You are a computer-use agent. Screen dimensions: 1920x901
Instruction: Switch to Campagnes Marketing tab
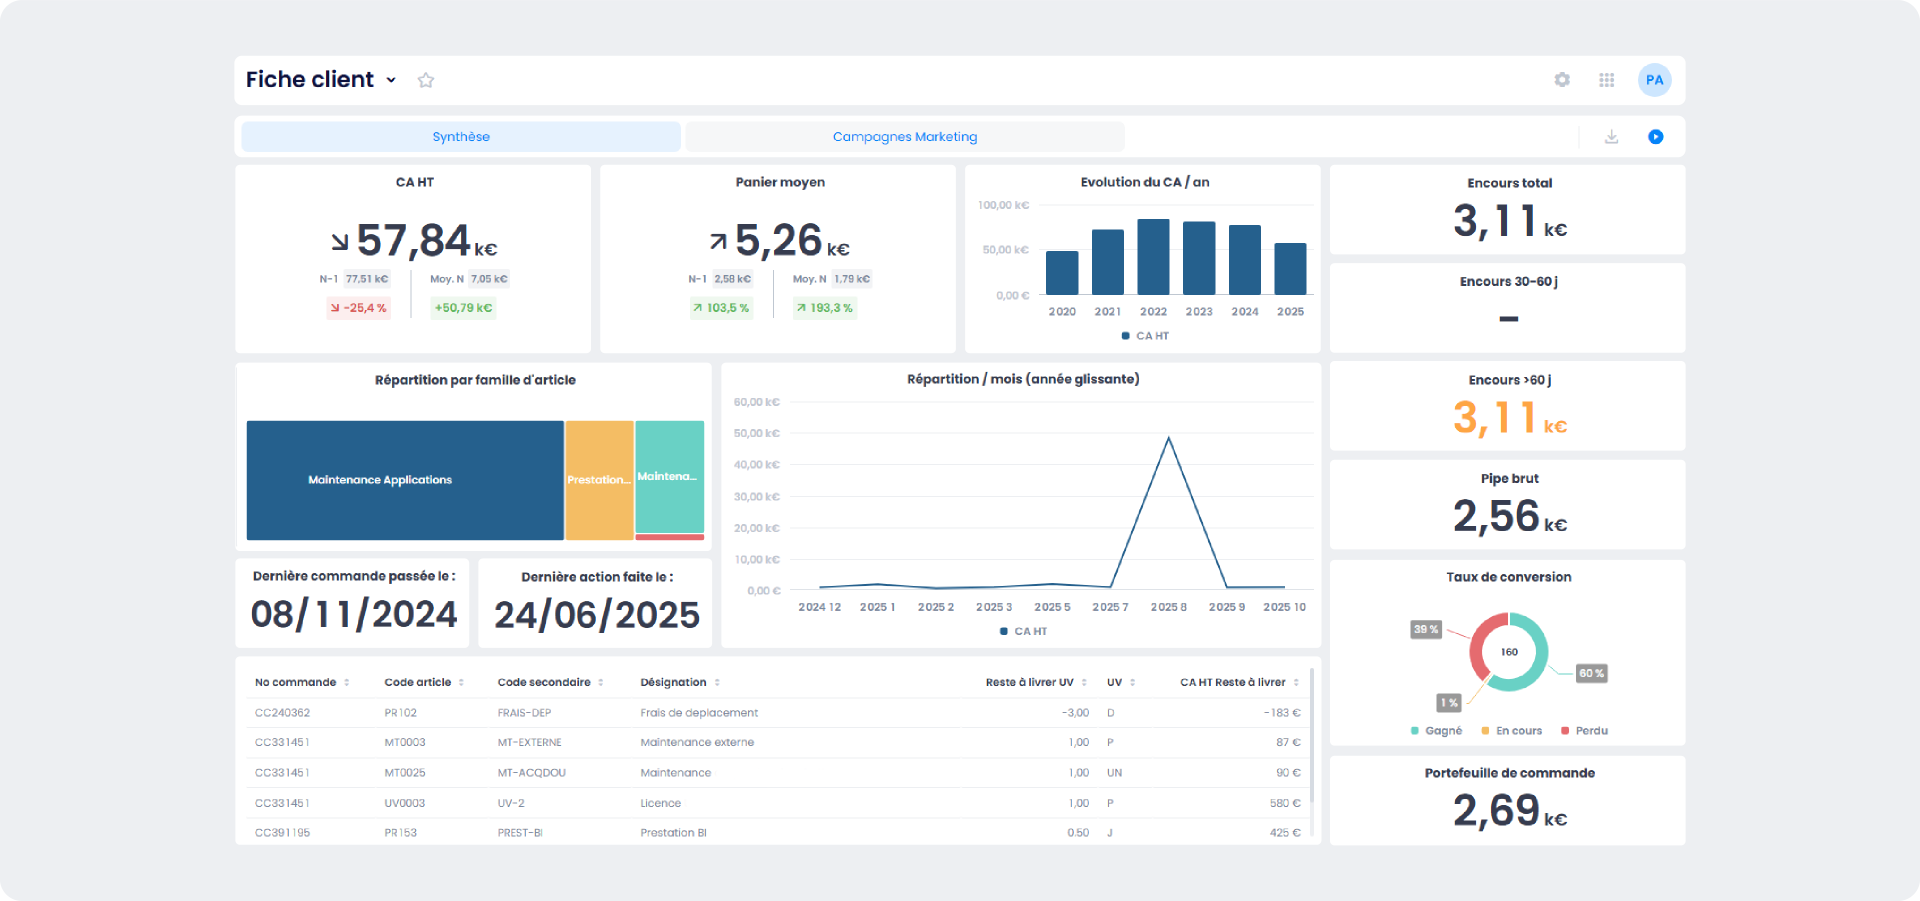(904, 137)
